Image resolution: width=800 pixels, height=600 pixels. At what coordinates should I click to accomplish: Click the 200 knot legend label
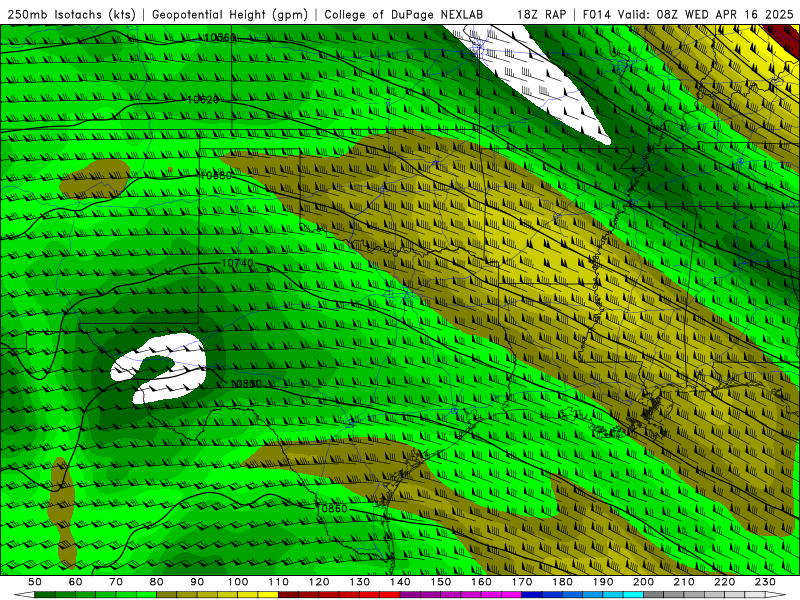pos(643,582)
